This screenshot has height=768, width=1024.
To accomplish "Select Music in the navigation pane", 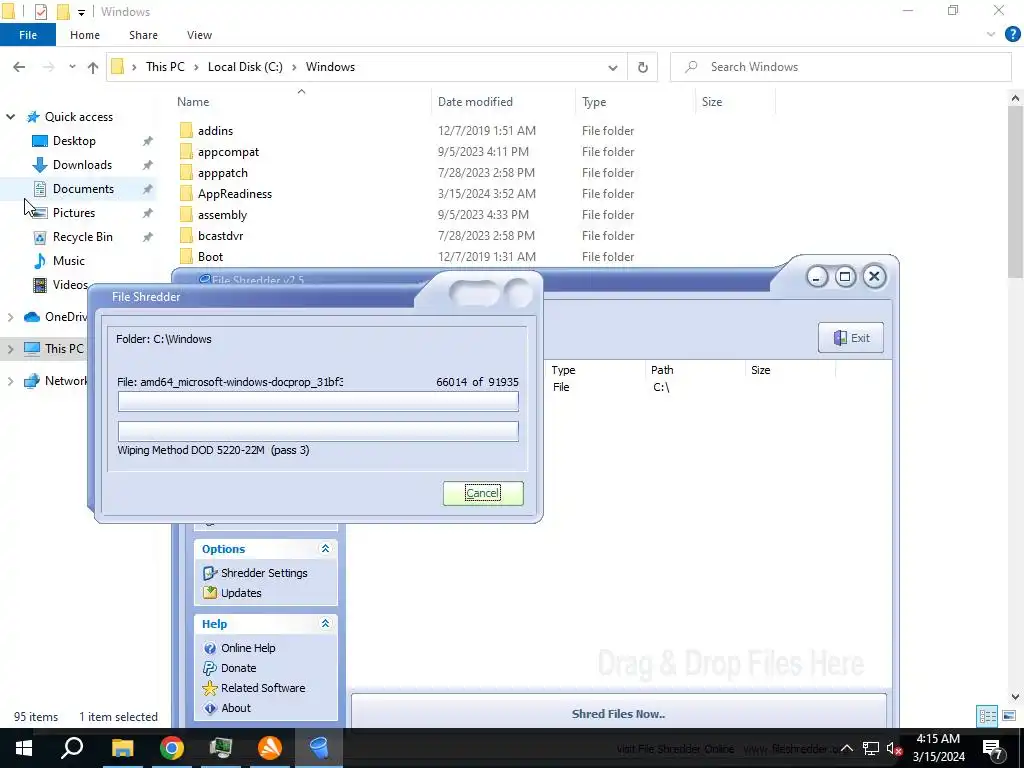I will pyautogui.click(x=69, y=261).
